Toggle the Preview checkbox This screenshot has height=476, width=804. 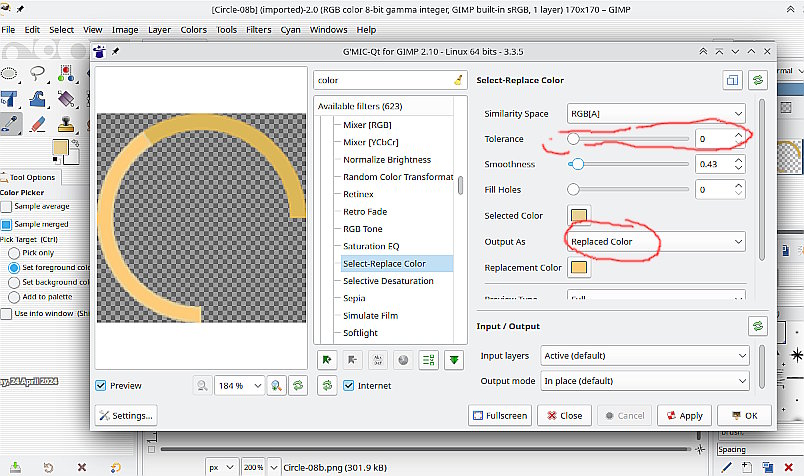click(x=102, y=386)
